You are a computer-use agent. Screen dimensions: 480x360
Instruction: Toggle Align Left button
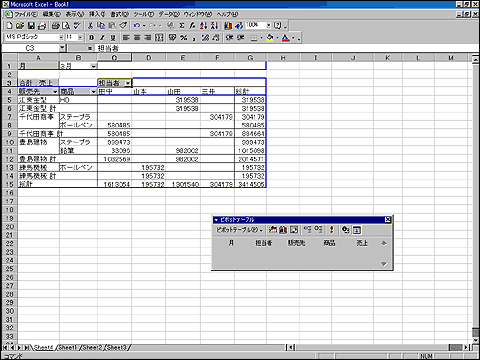pyautogui.click(x=126, y=38)
